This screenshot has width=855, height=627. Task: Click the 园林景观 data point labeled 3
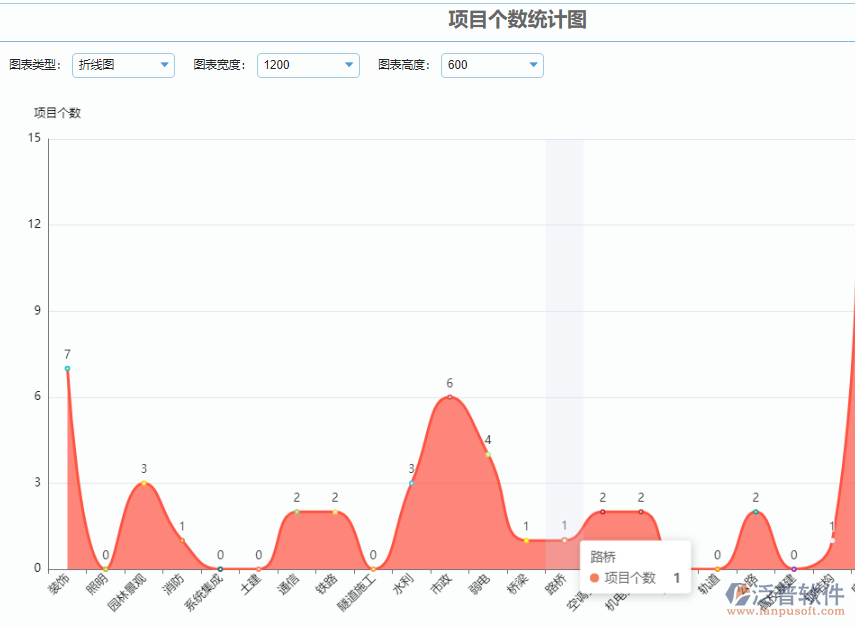(x=144, y=483)
